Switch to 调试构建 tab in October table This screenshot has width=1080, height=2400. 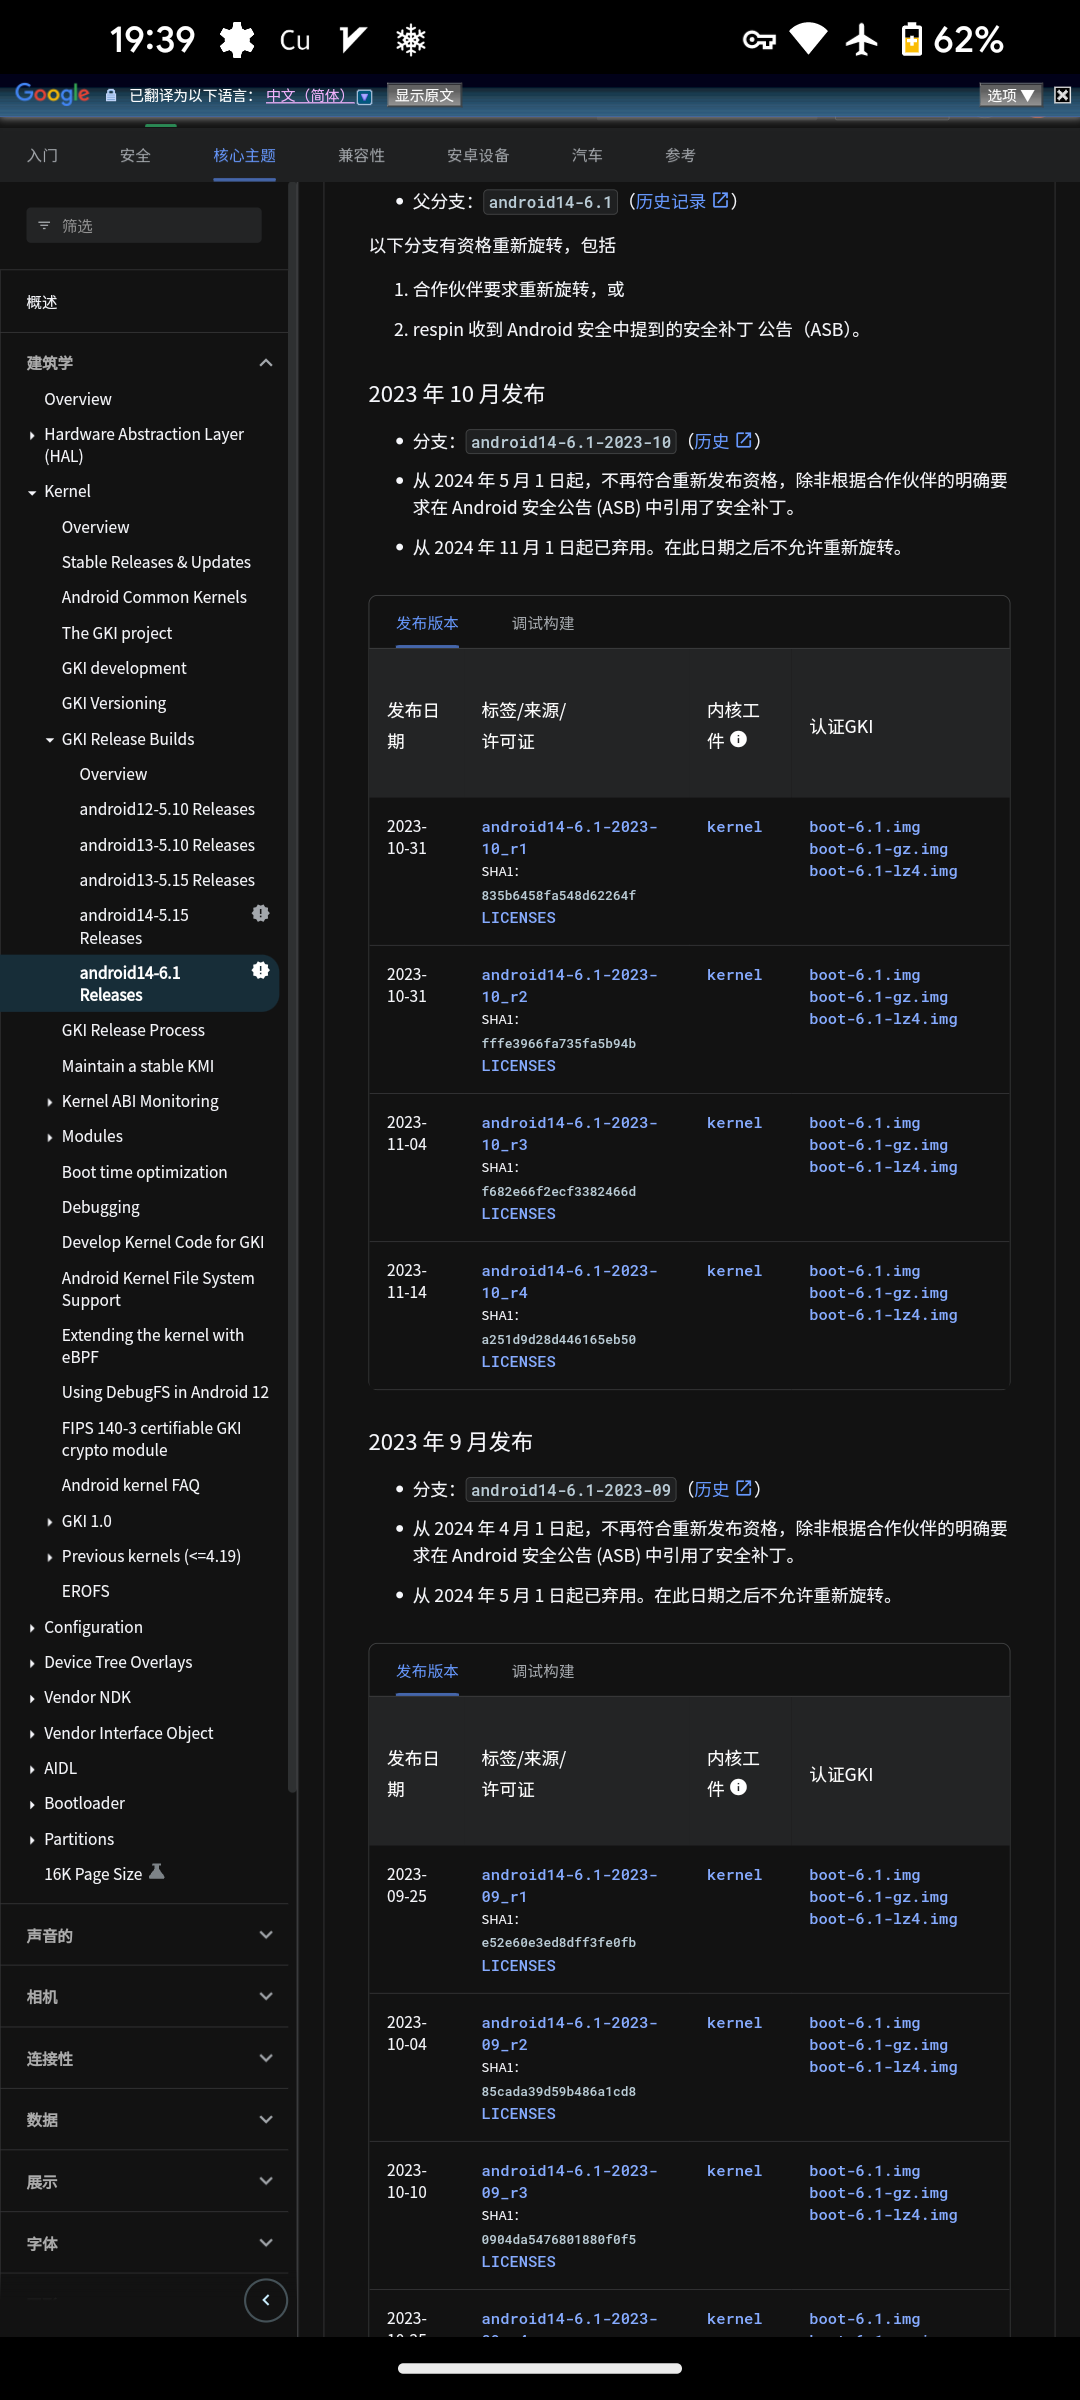[542, 624]
